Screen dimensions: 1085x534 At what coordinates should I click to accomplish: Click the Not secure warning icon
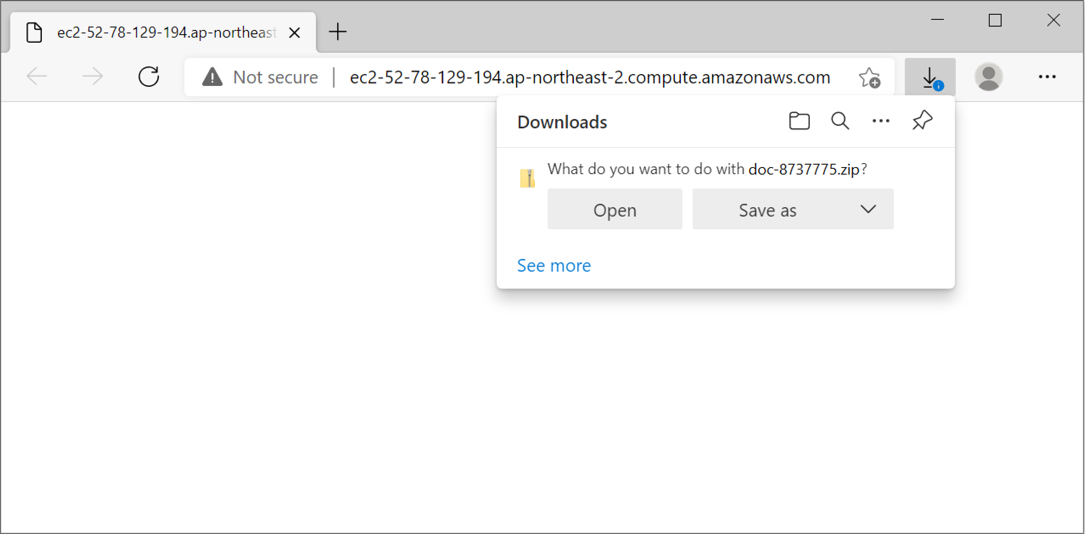[x=212, y=77]
